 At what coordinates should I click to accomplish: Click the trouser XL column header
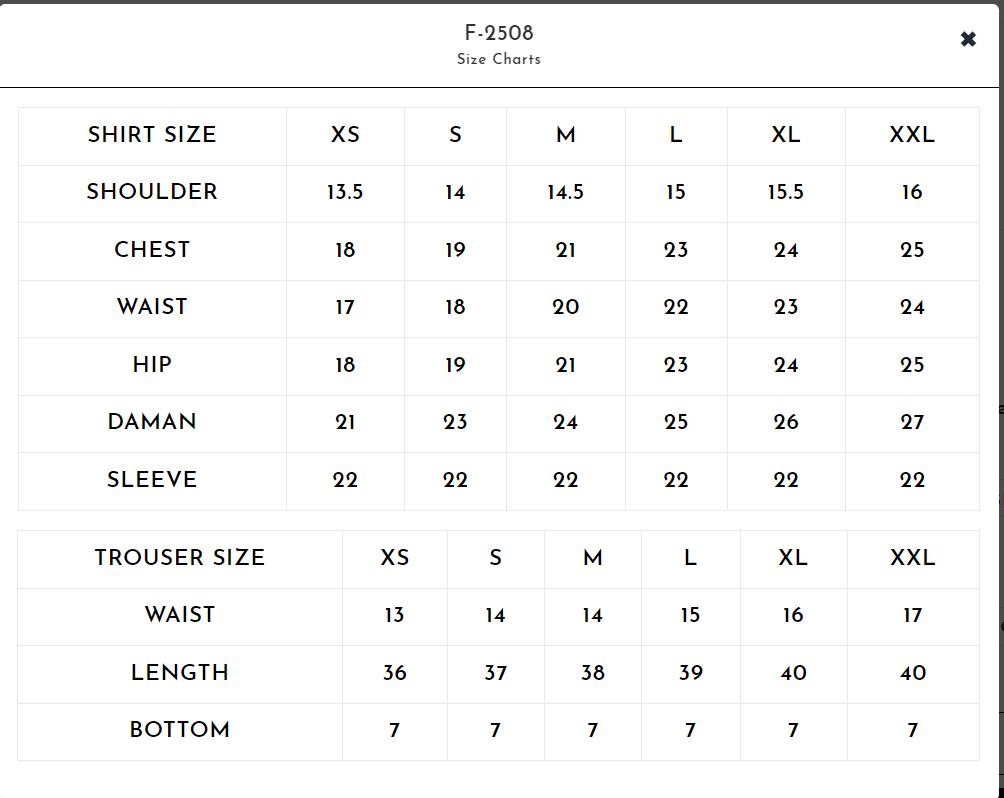point(793,558)
